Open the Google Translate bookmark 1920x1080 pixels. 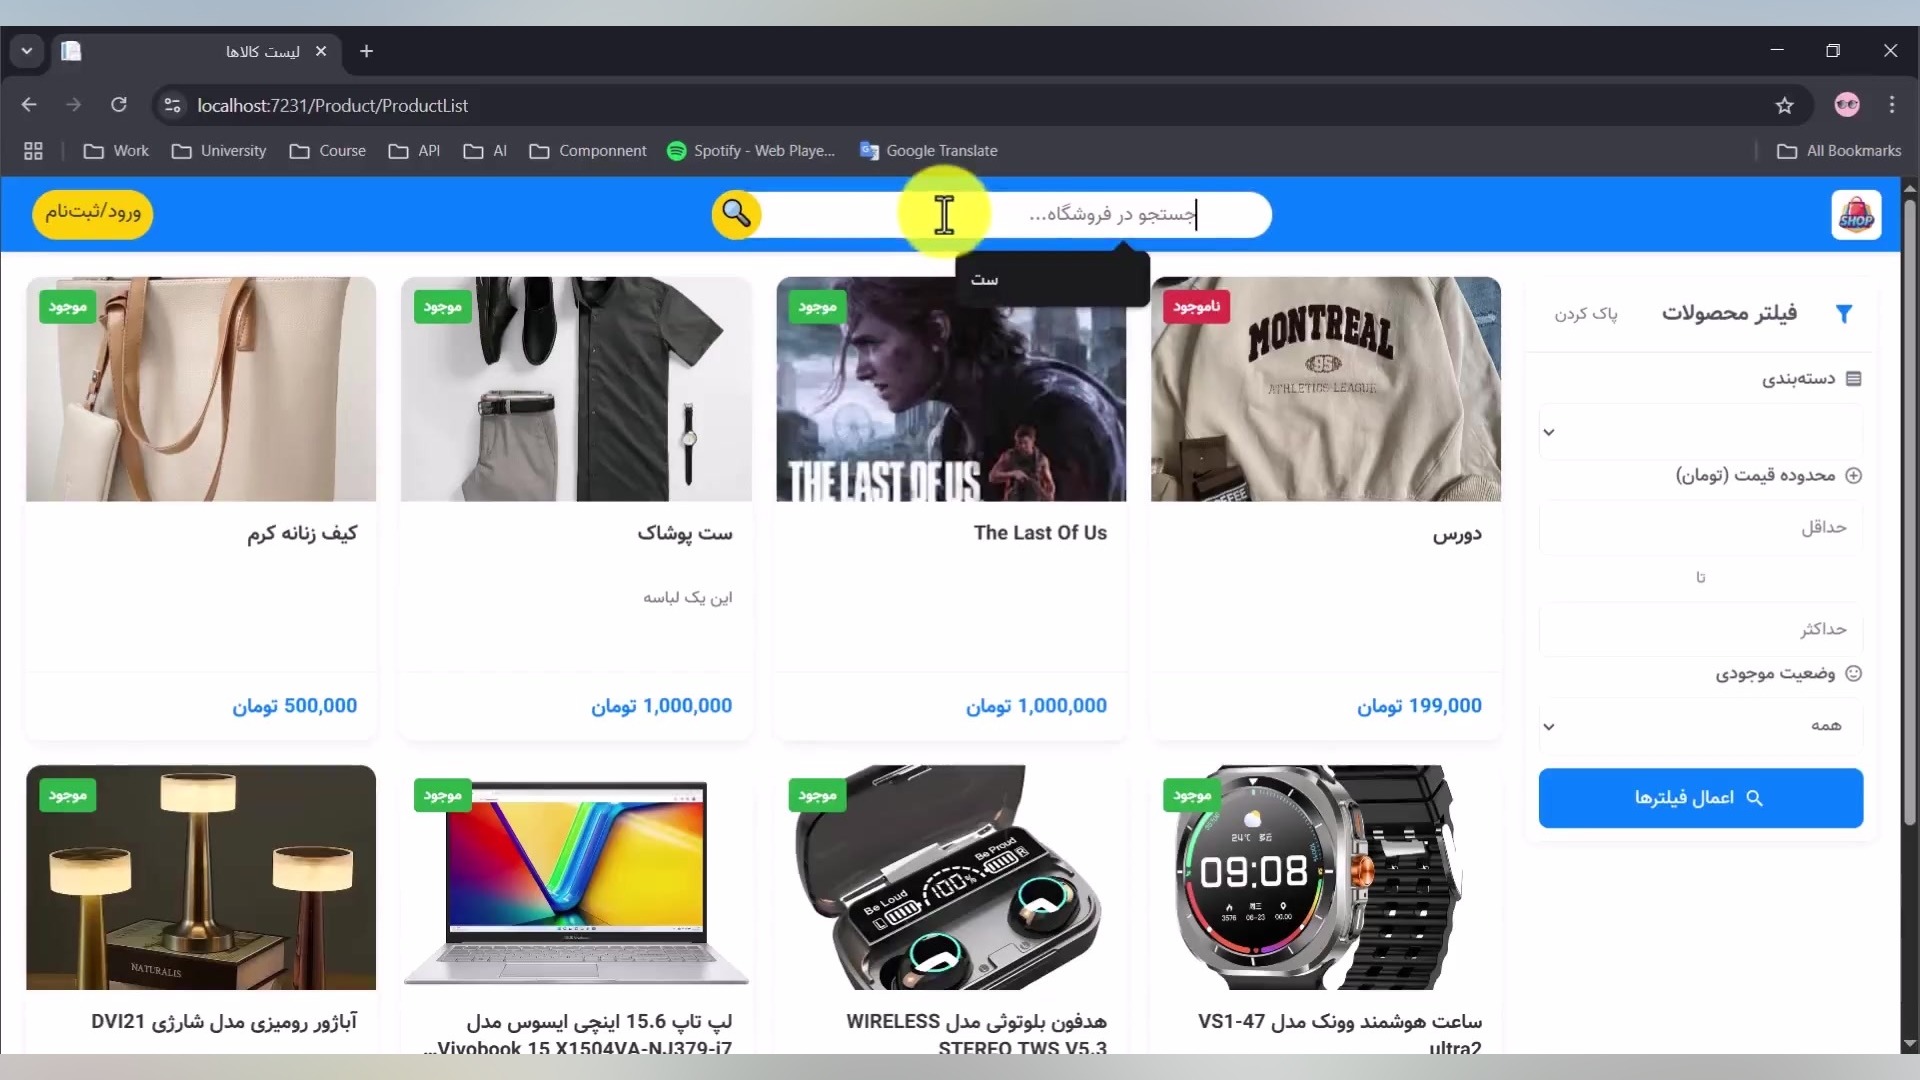[x=928, y=151]
